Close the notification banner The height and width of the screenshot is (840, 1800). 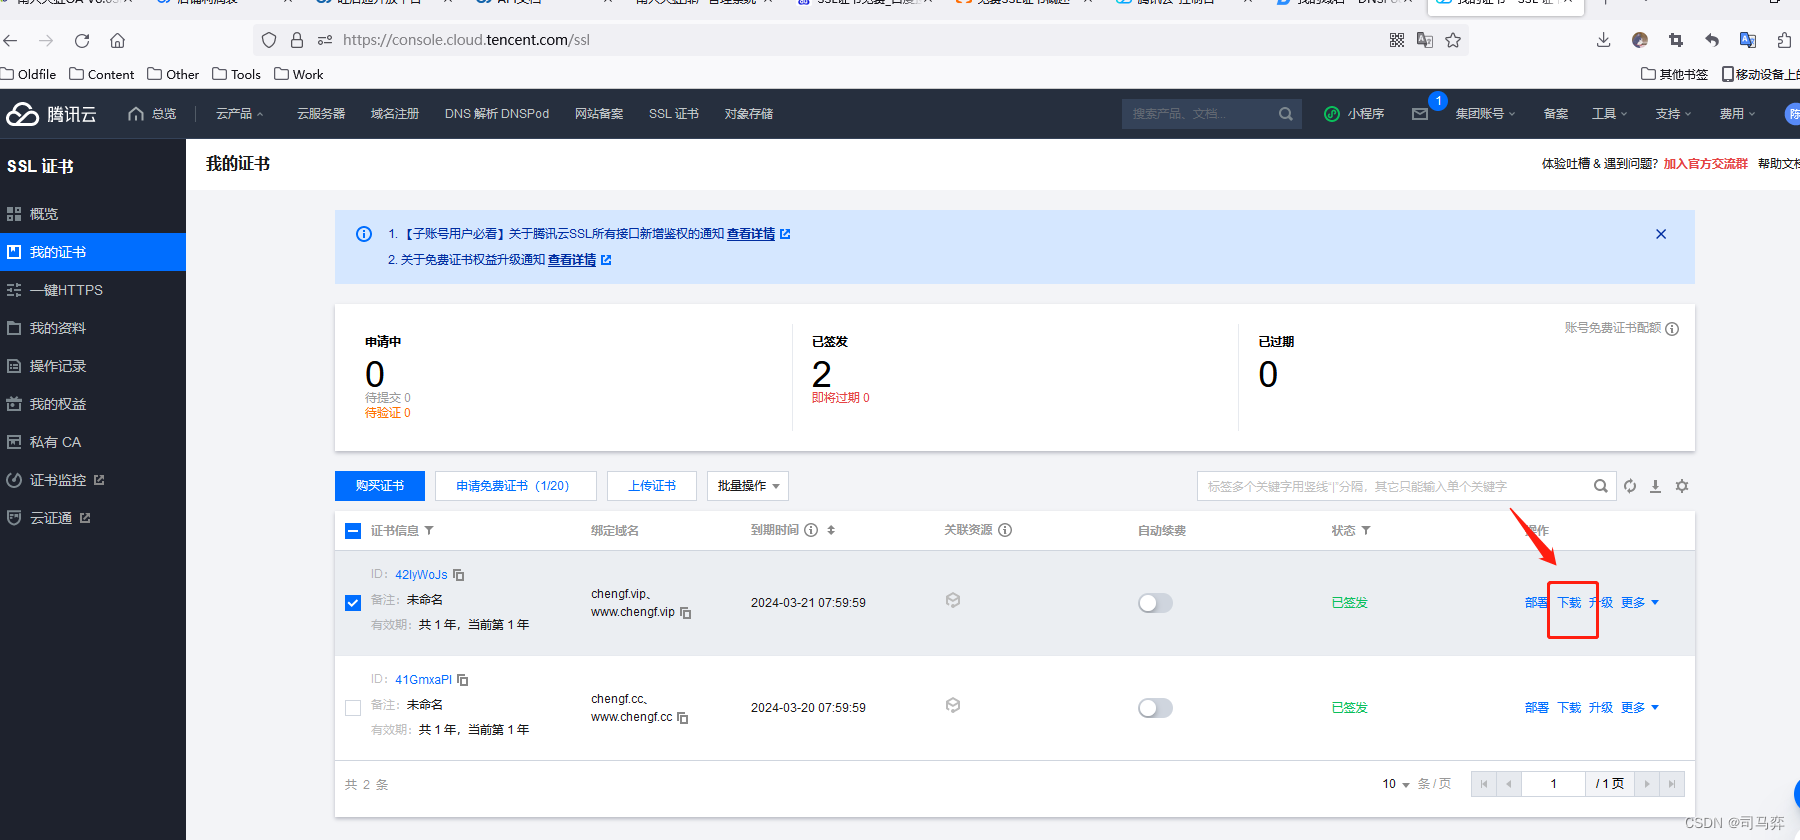pos(1661,234)
